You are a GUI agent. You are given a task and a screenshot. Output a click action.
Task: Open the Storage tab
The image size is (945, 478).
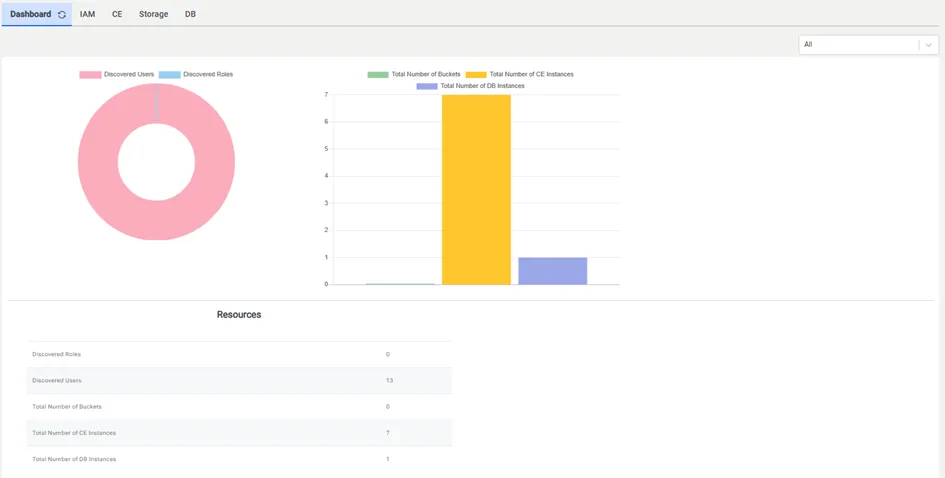[154, 14]
